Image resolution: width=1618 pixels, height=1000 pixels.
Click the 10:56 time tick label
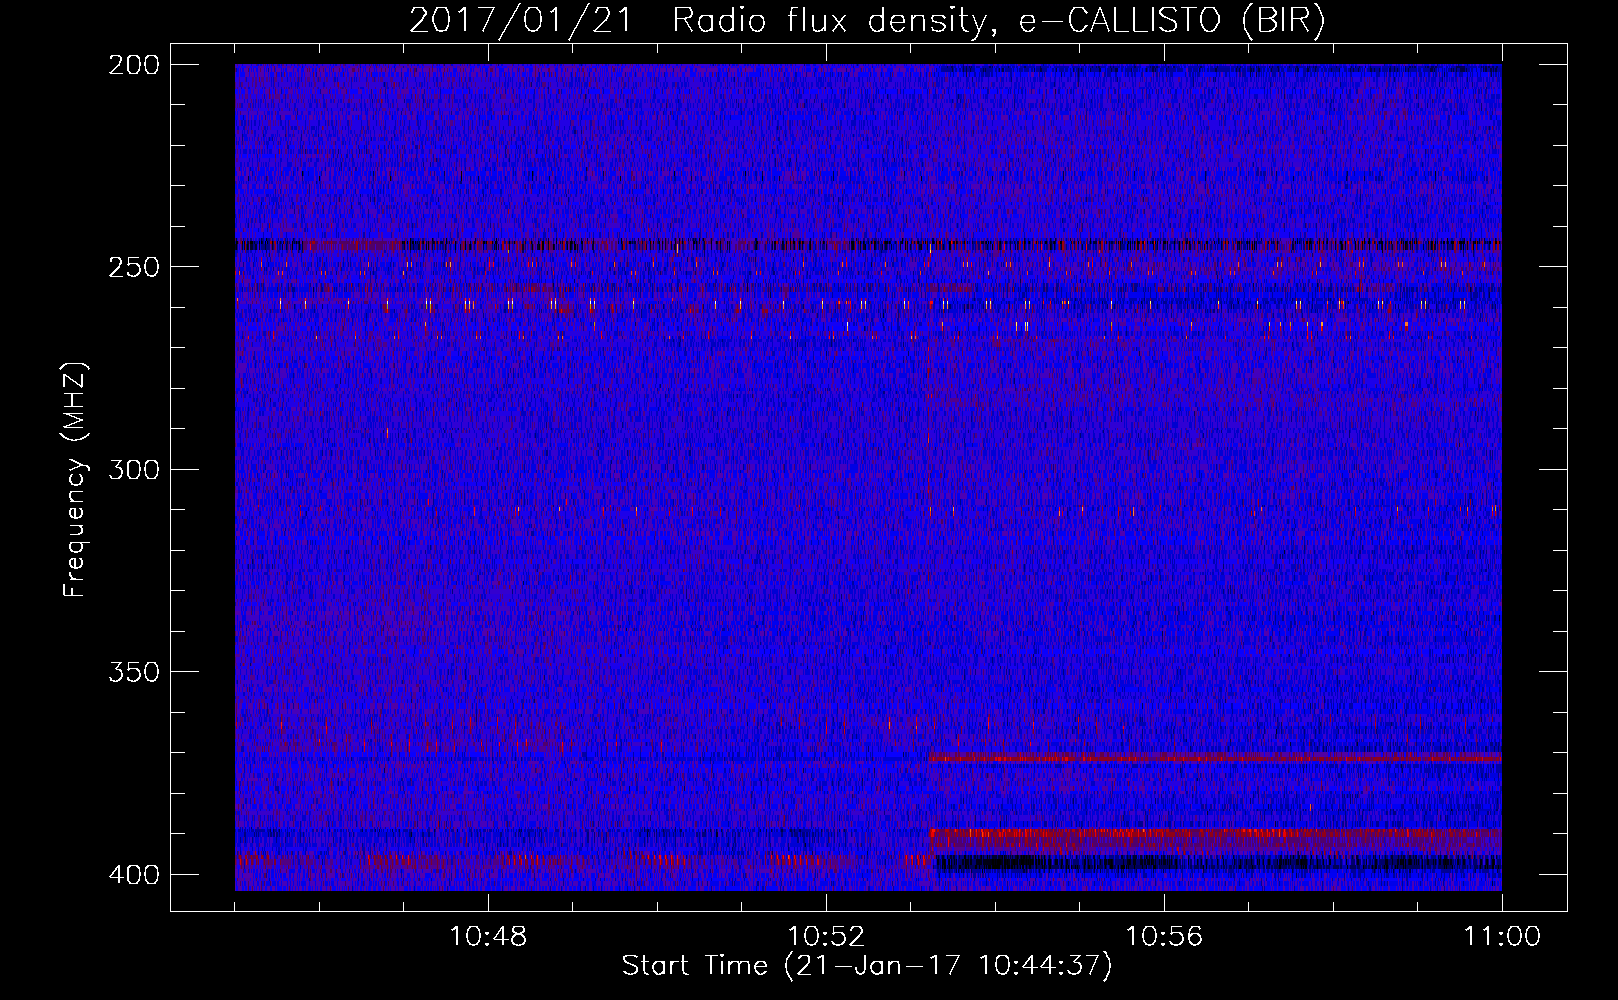1164,937
